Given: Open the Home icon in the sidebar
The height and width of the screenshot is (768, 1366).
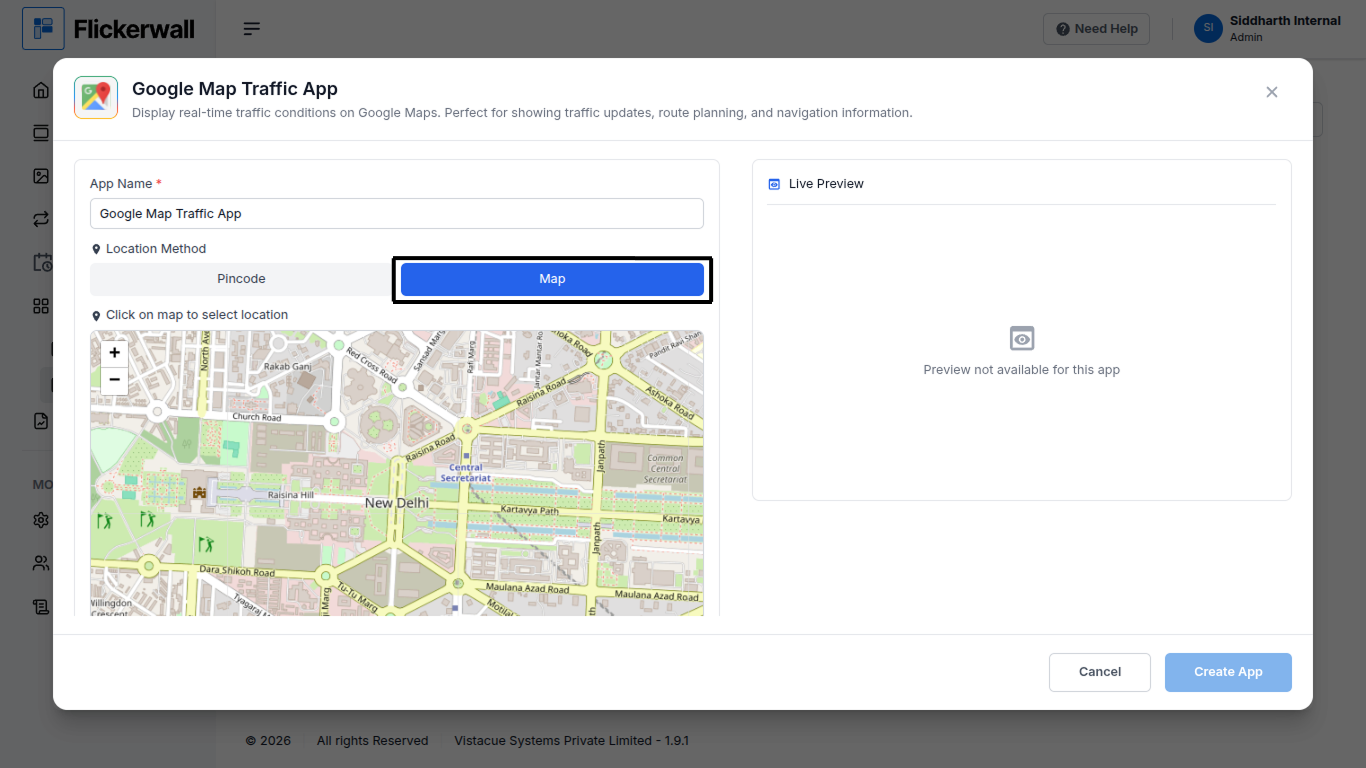Looking at the screenshot, I should point(41,90).
